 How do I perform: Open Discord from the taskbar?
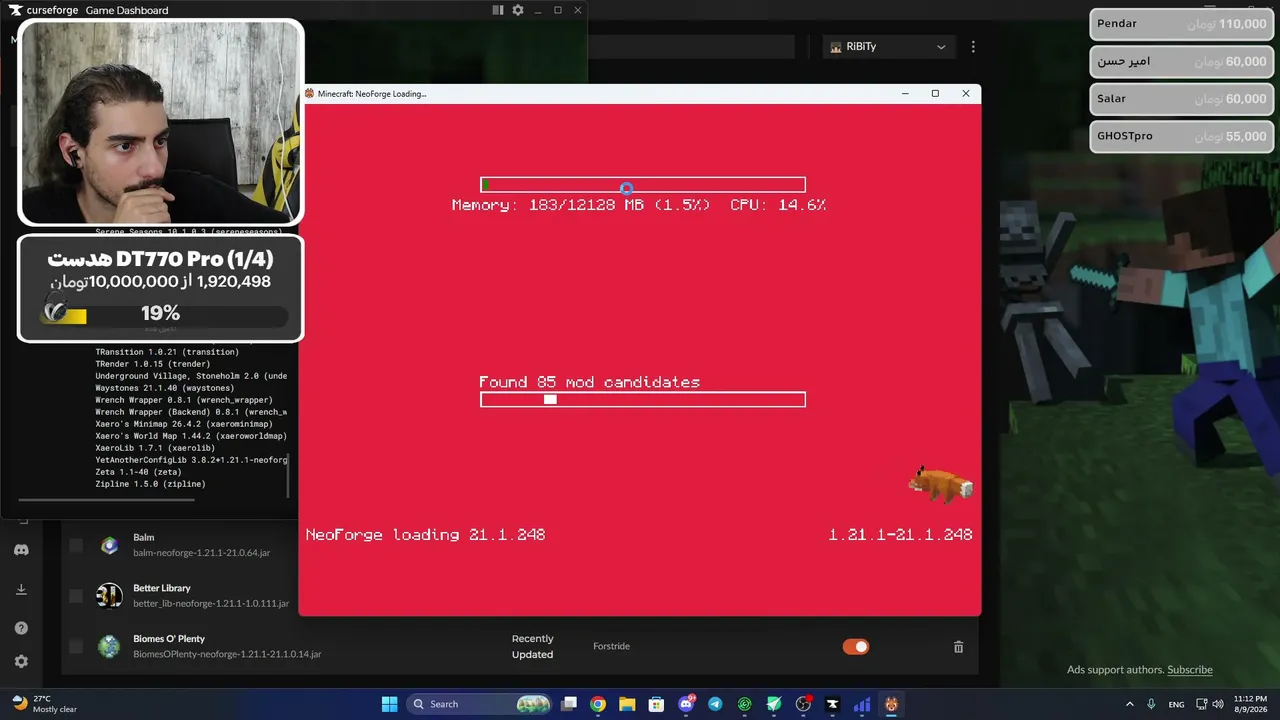tap(686, 704)
